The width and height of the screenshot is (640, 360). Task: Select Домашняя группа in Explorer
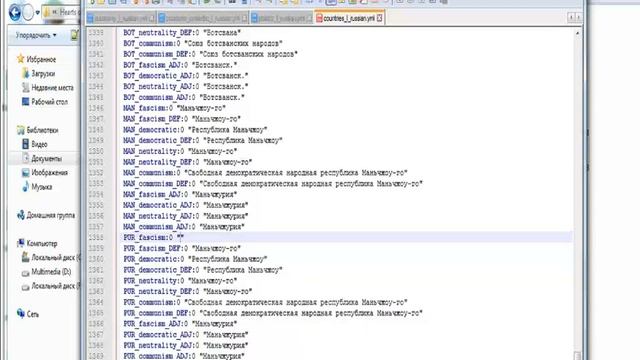click(46, 215)
